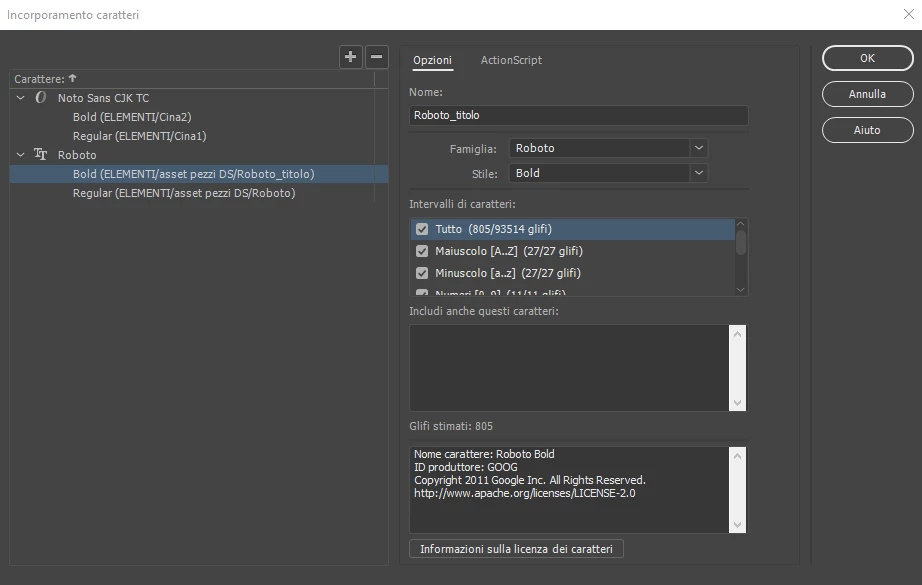
Task: Click the Apache license URL text
Action: 525,493
